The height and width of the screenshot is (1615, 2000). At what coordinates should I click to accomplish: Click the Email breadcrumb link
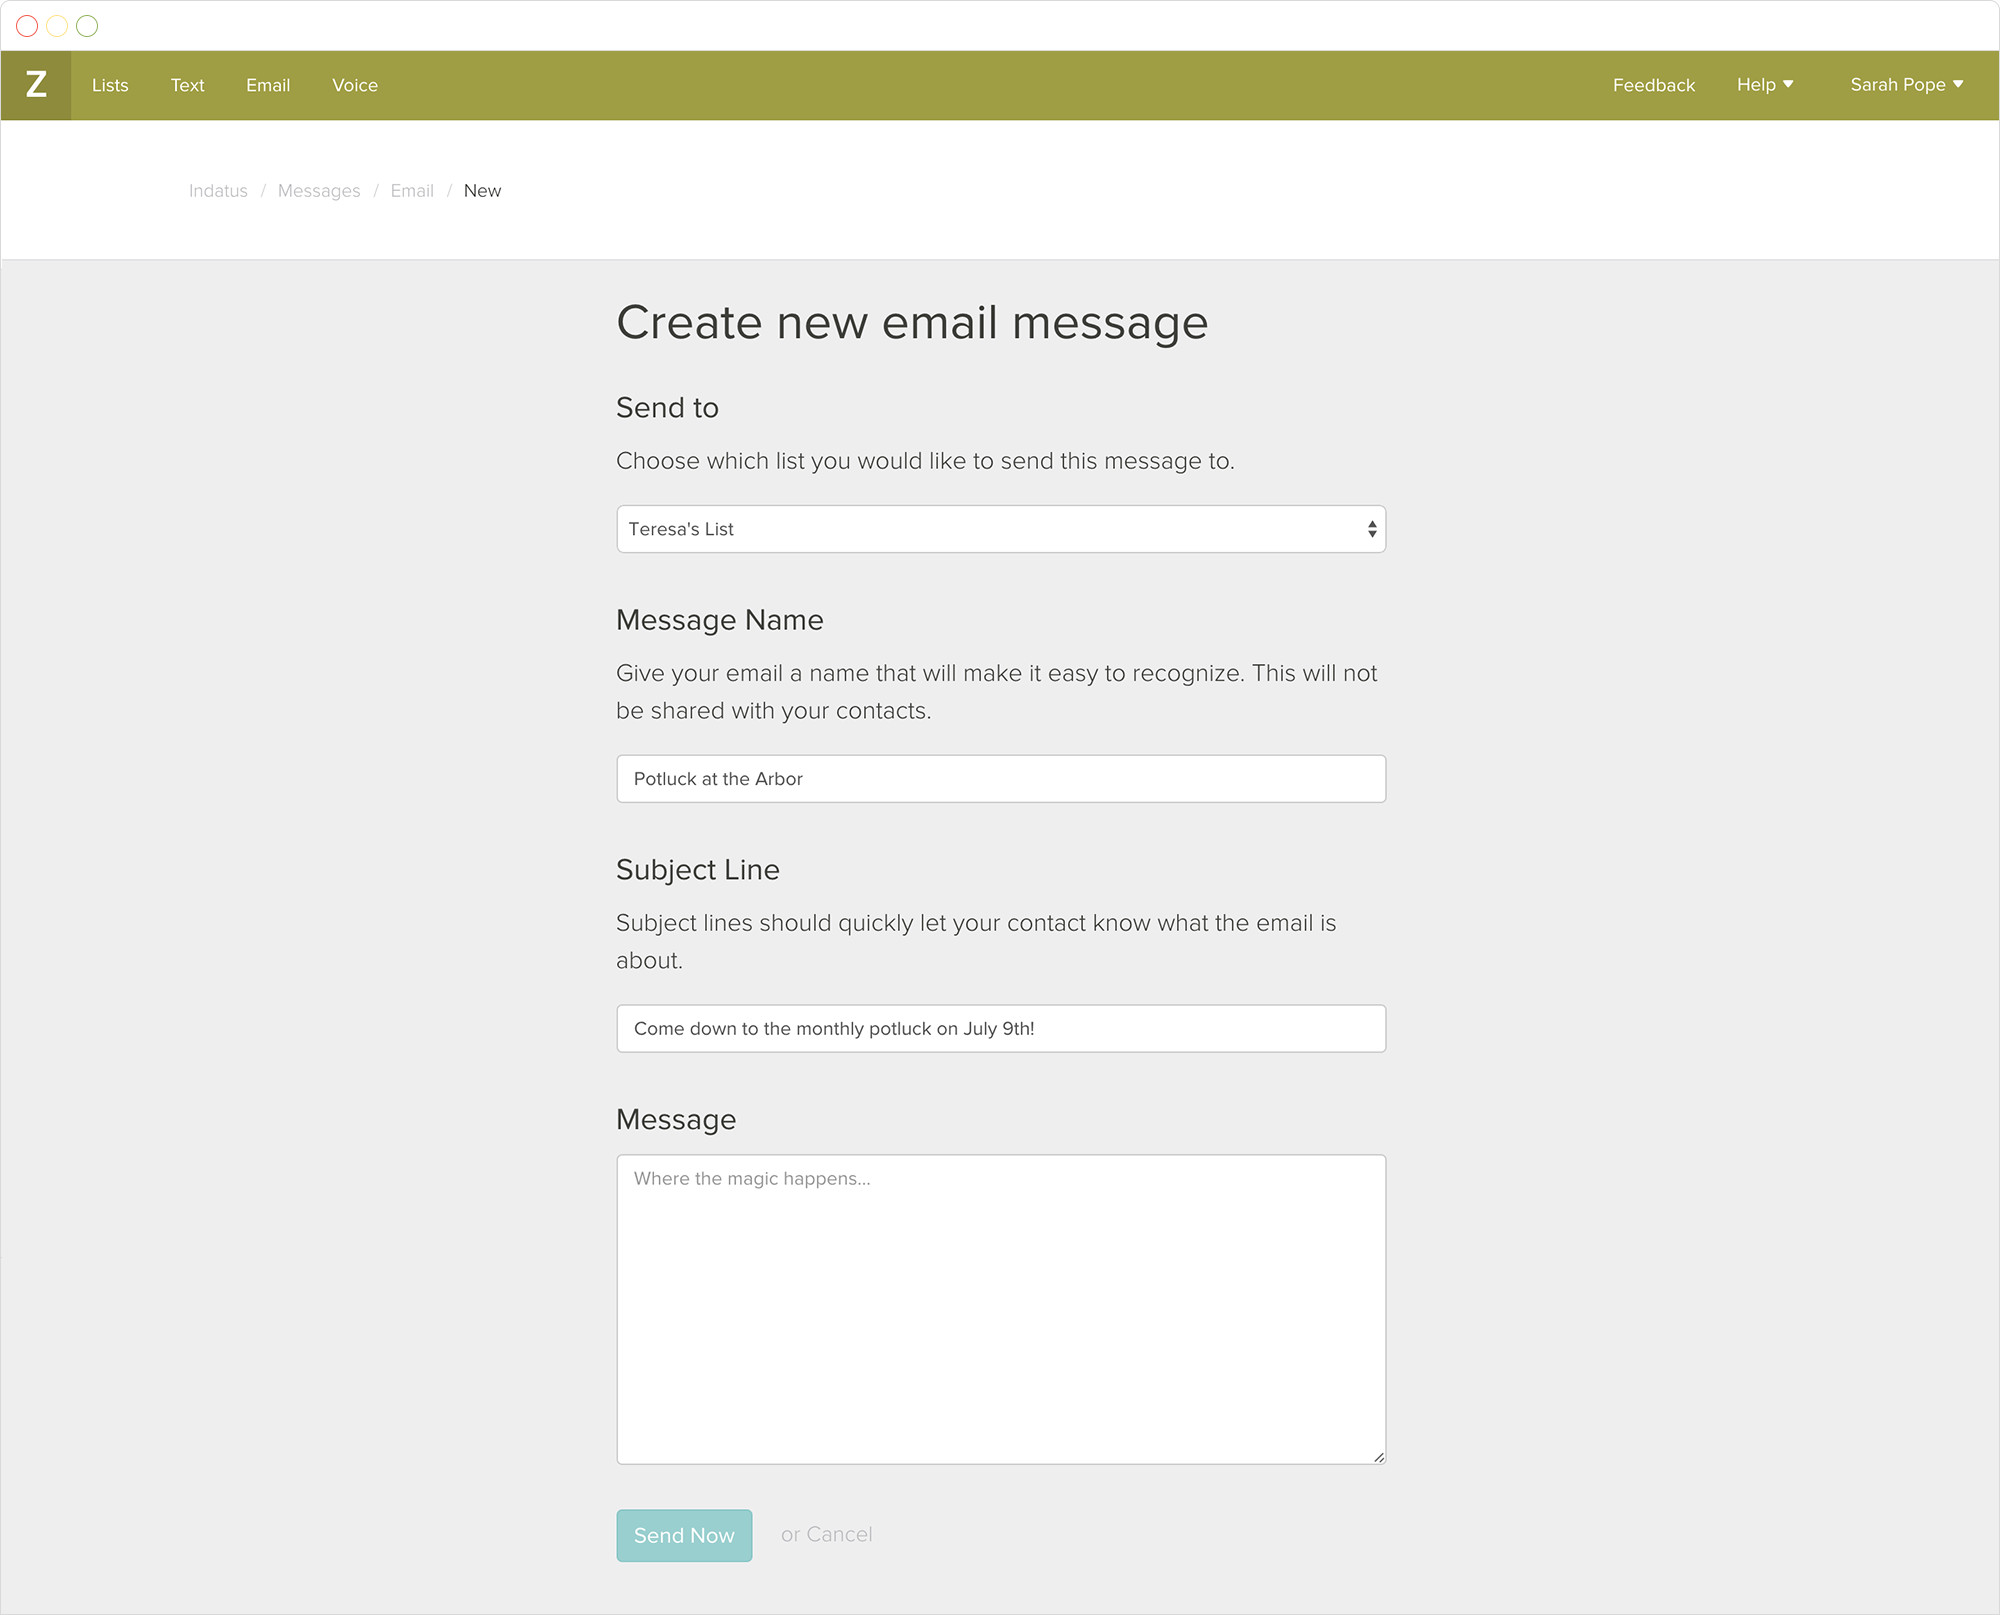[412, 190]
